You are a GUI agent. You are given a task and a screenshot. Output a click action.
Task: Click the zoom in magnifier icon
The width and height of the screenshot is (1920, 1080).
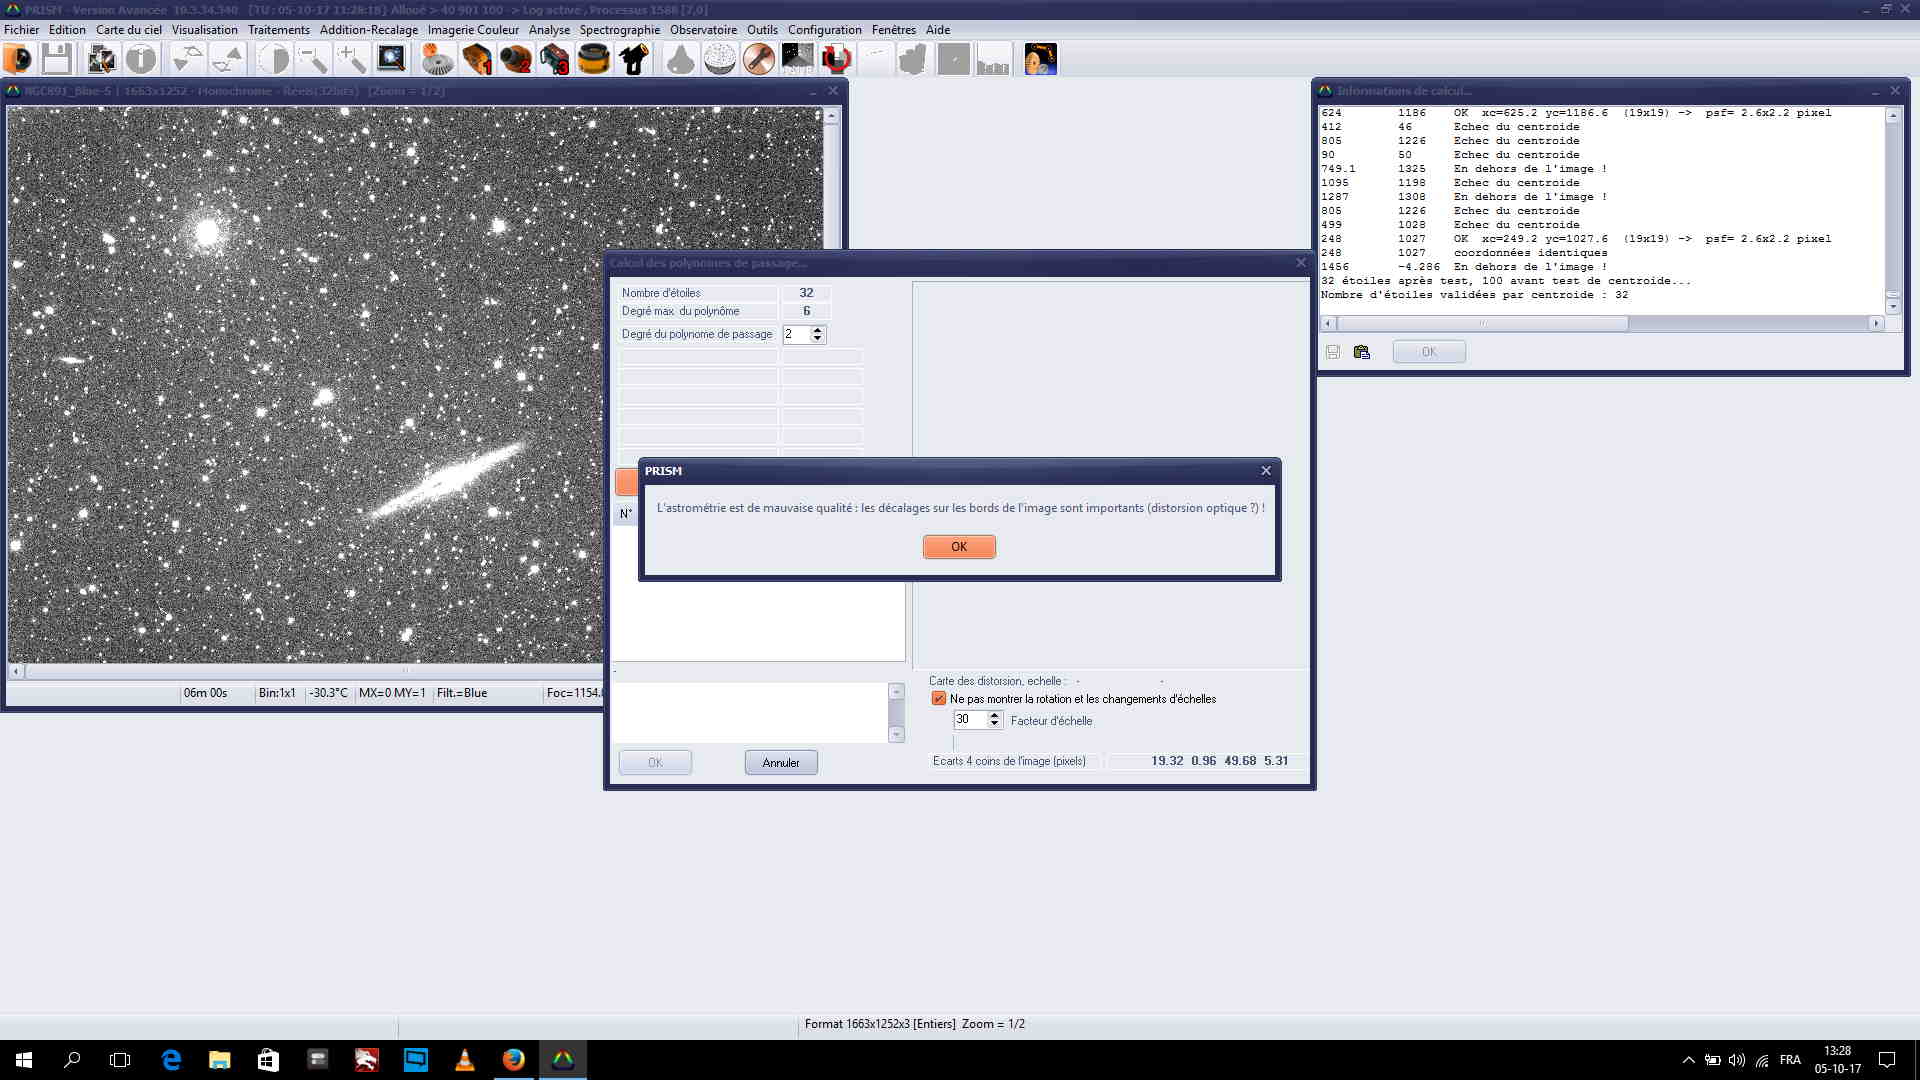click(351, 60)
